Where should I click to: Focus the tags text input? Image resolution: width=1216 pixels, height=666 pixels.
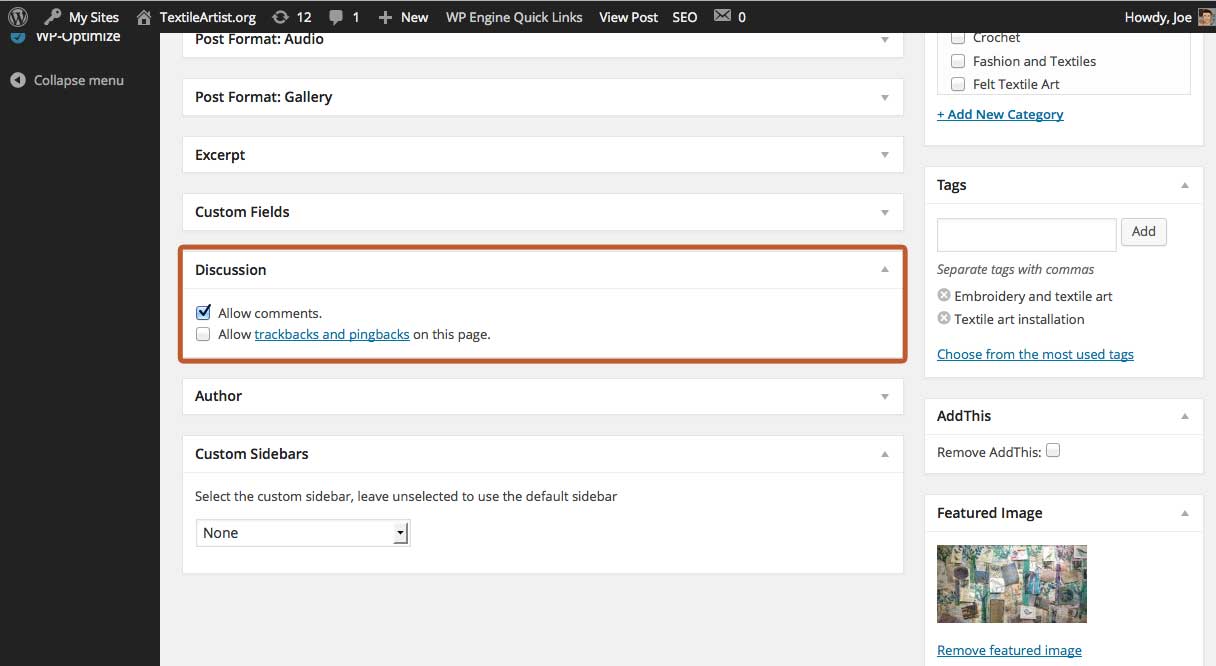click(x=1026, y=234)
